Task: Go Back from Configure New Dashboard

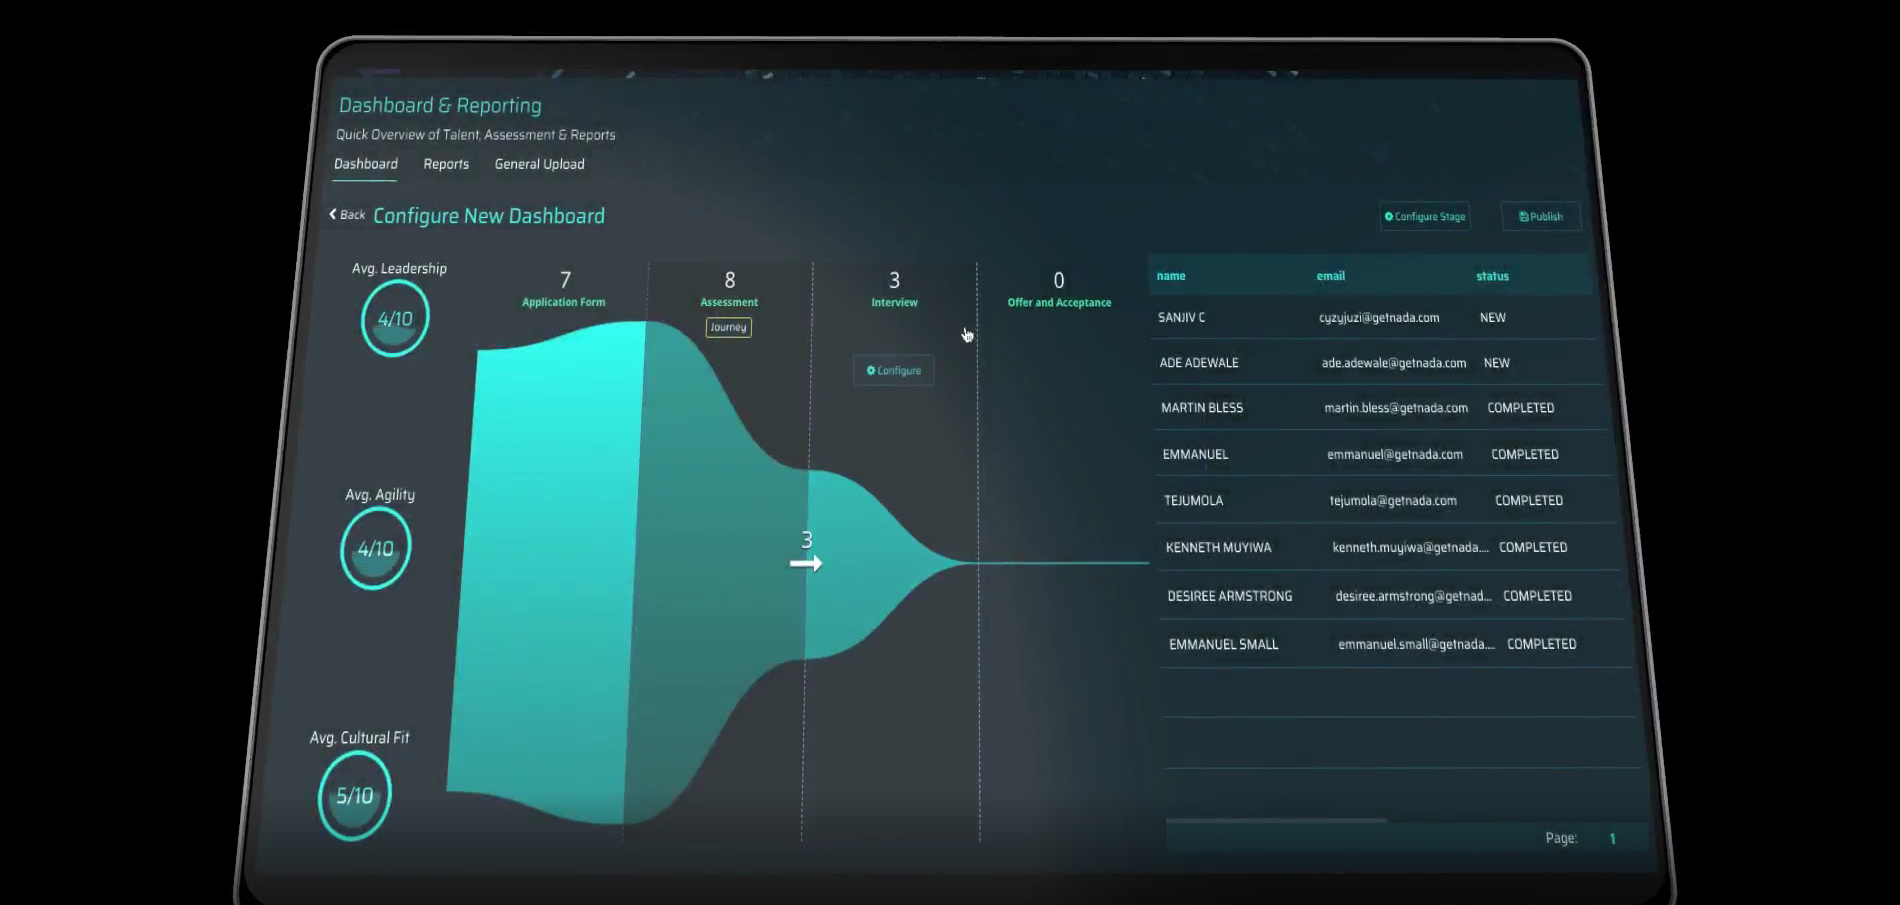Action: click(x=347, y=214)
